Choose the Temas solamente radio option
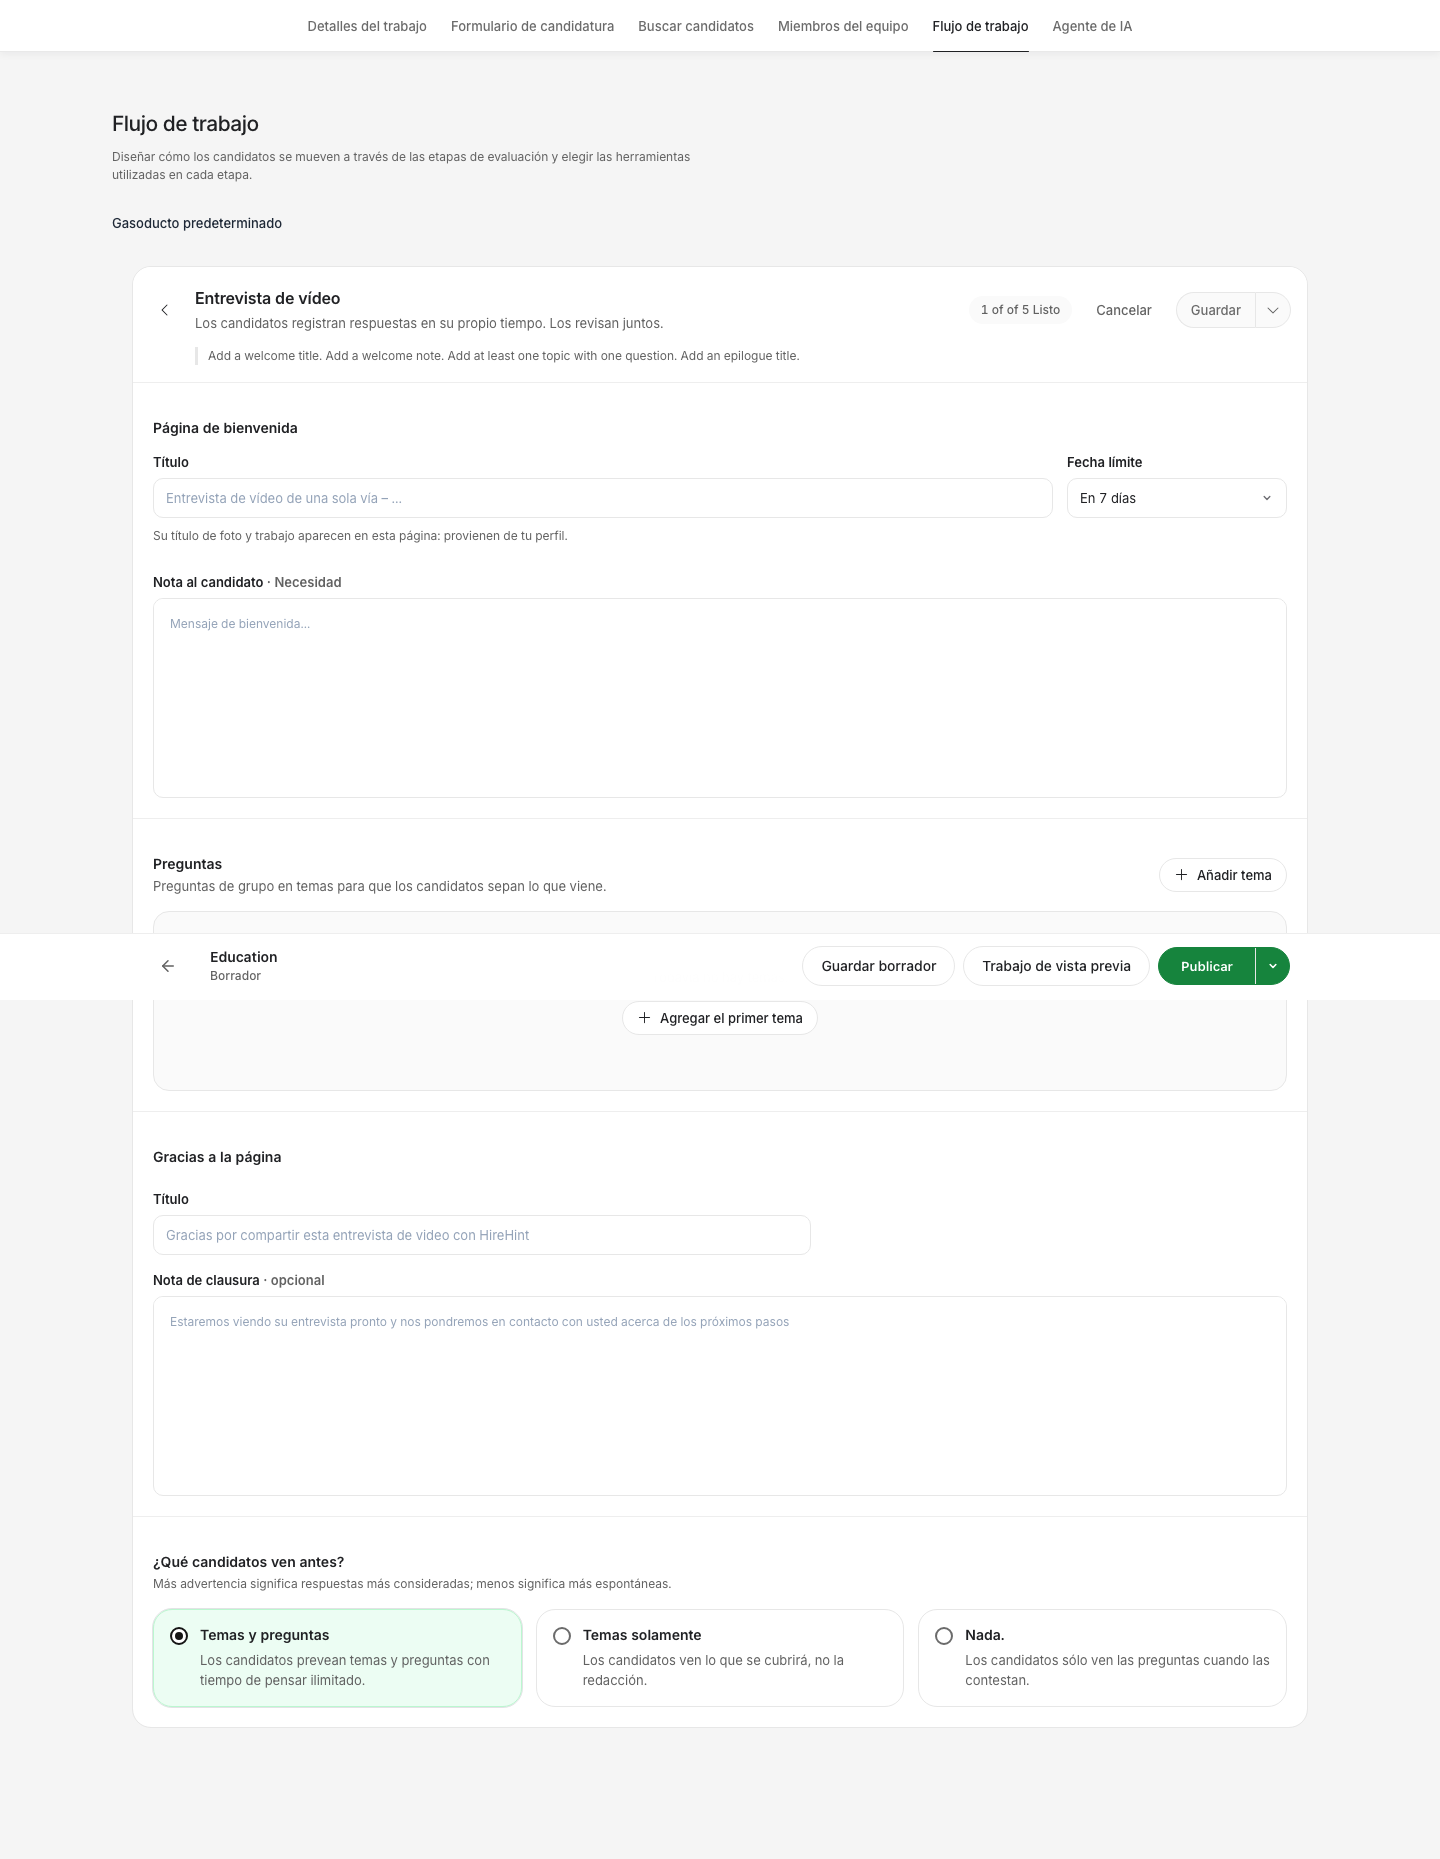This screenshot has height=1859, width=1440. pyautogui.click(x=562, y=1636)
